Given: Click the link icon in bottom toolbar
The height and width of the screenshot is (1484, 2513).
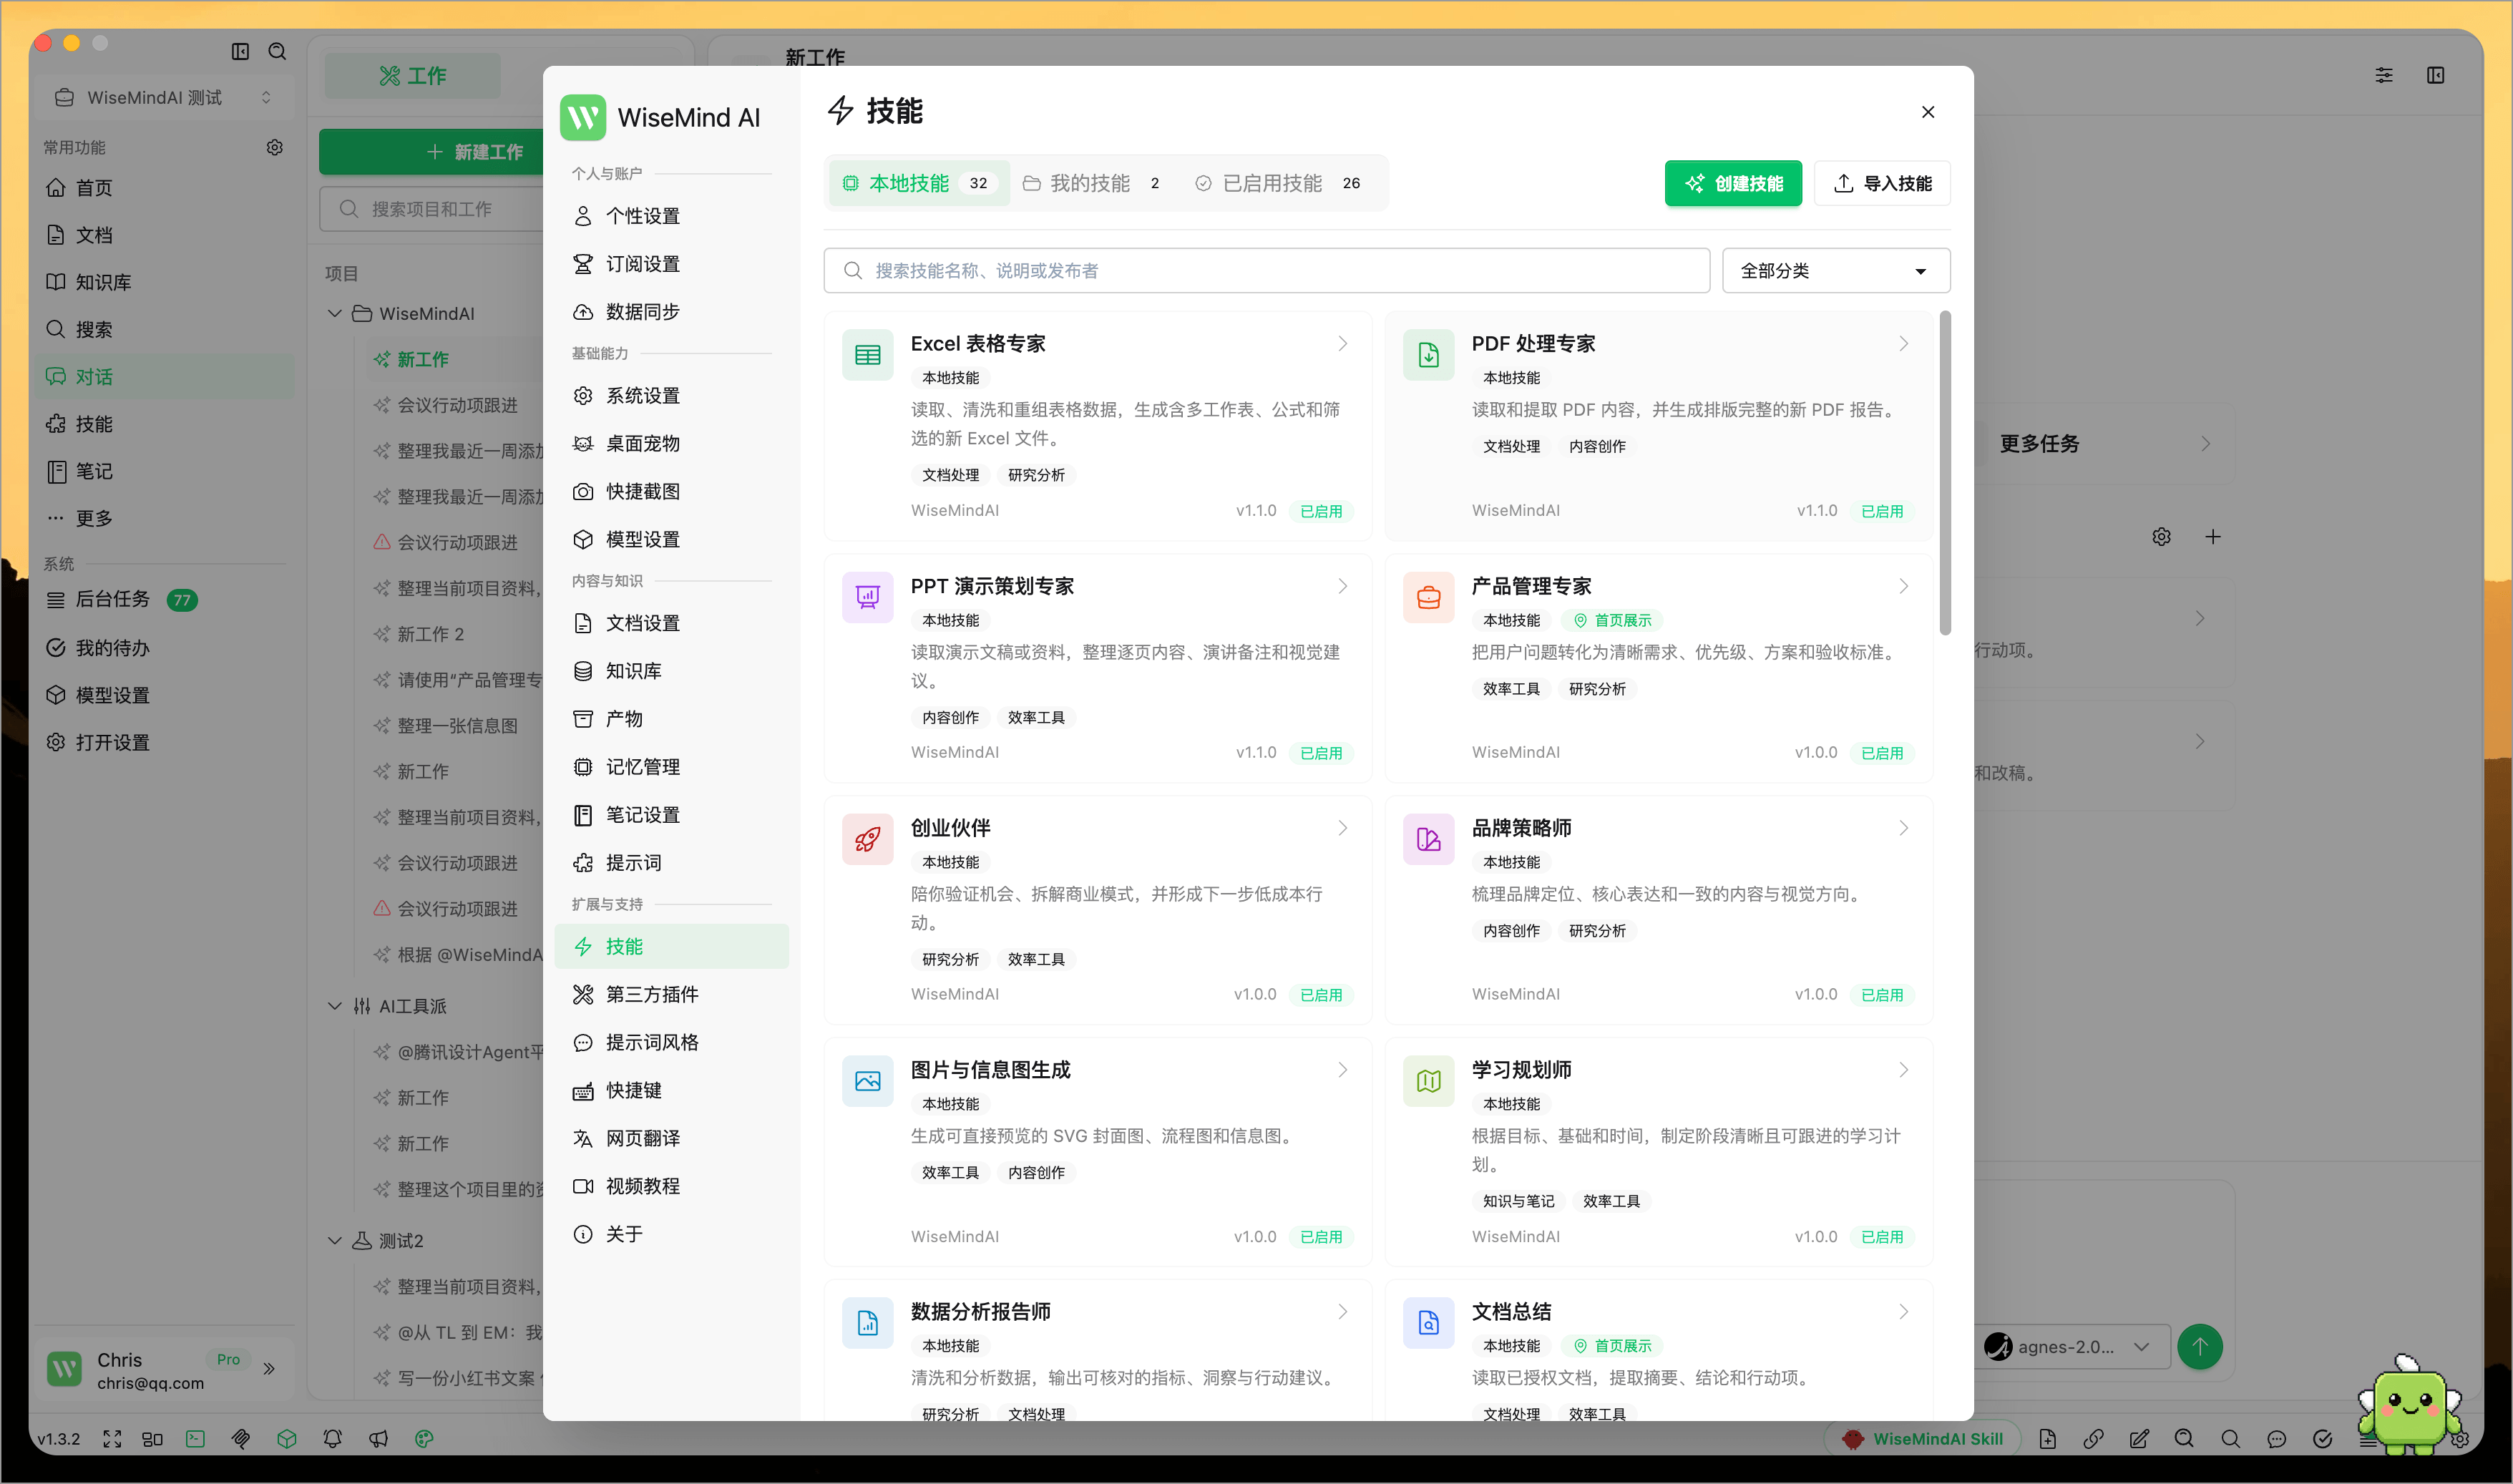Looking at the screenshot, I should click(2093, 1438).
